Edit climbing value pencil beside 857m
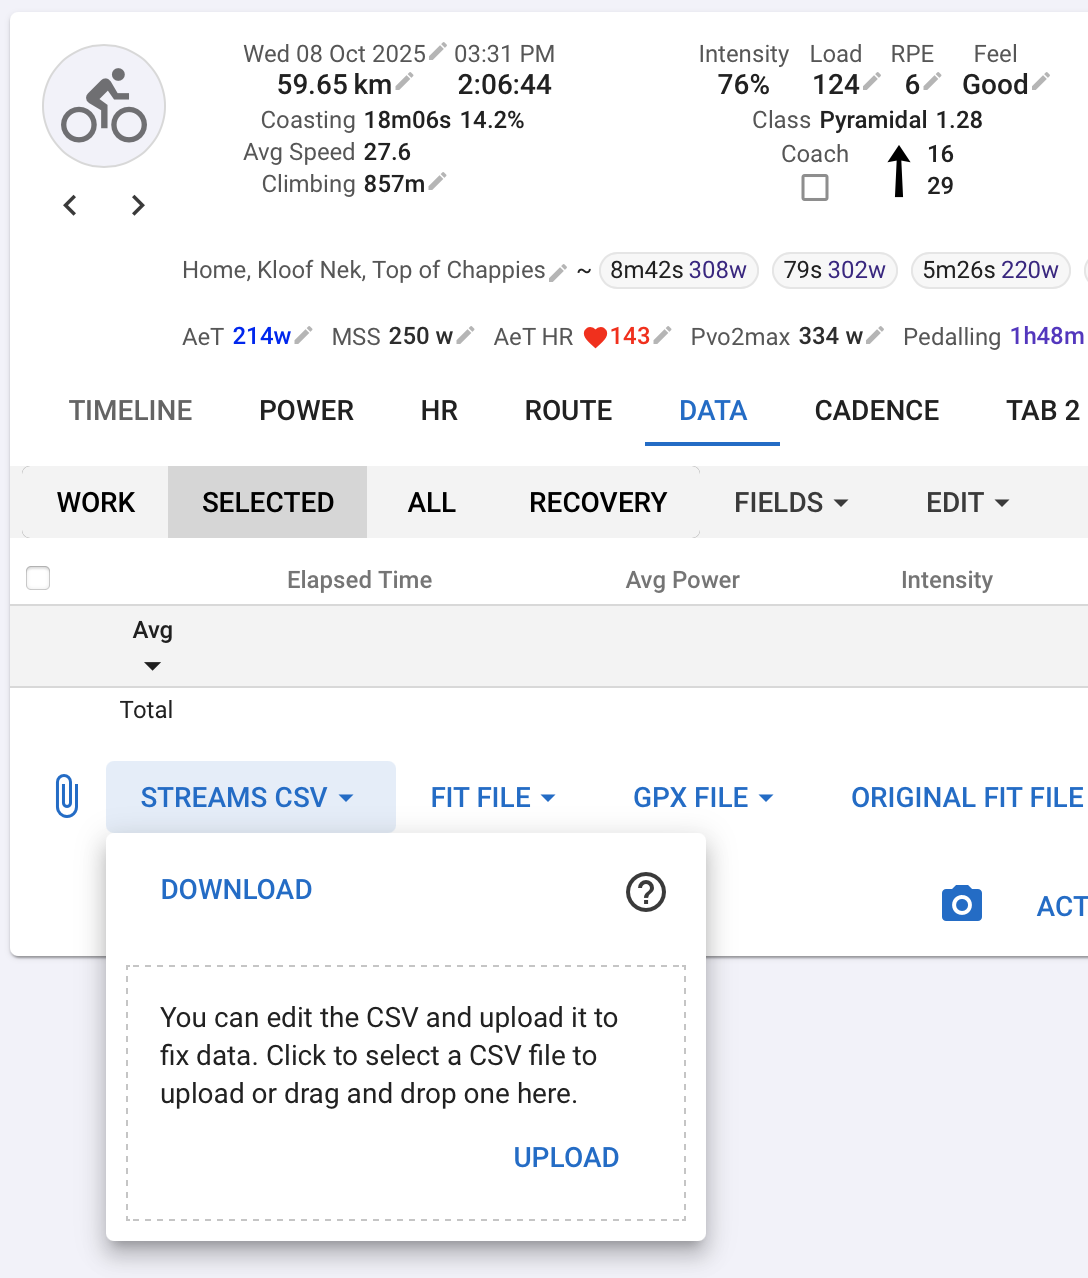Screen dimensions: 1088x1278 coord(438,181)
